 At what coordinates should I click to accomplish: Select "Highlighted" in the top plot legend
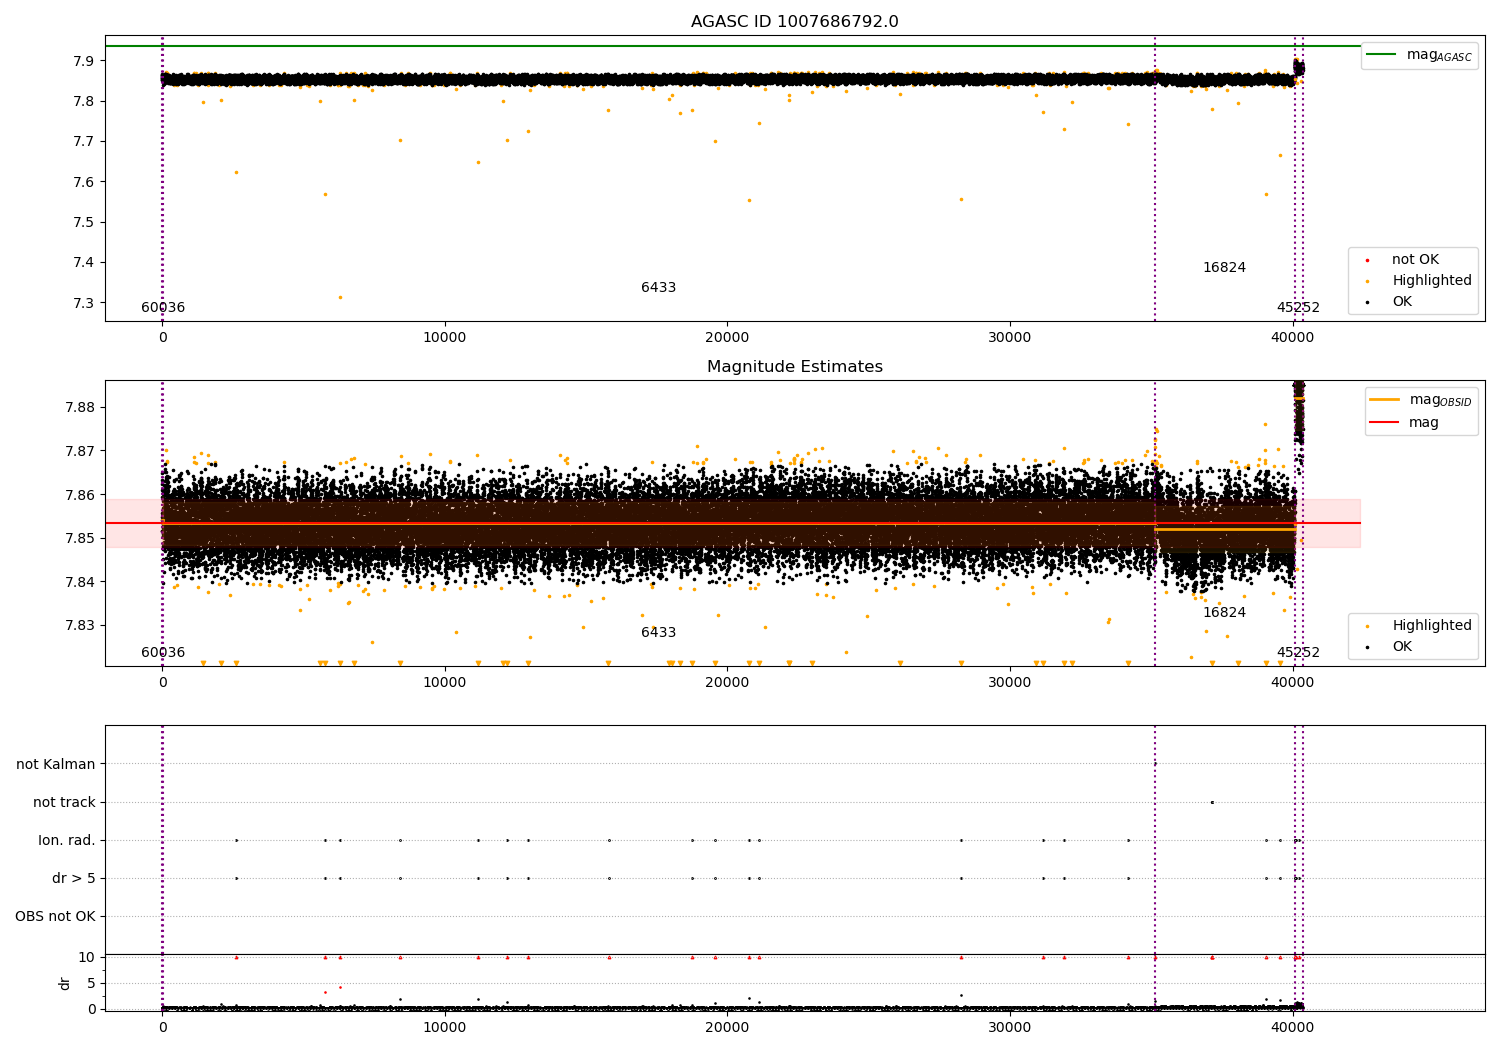(x=1432, y=281)
